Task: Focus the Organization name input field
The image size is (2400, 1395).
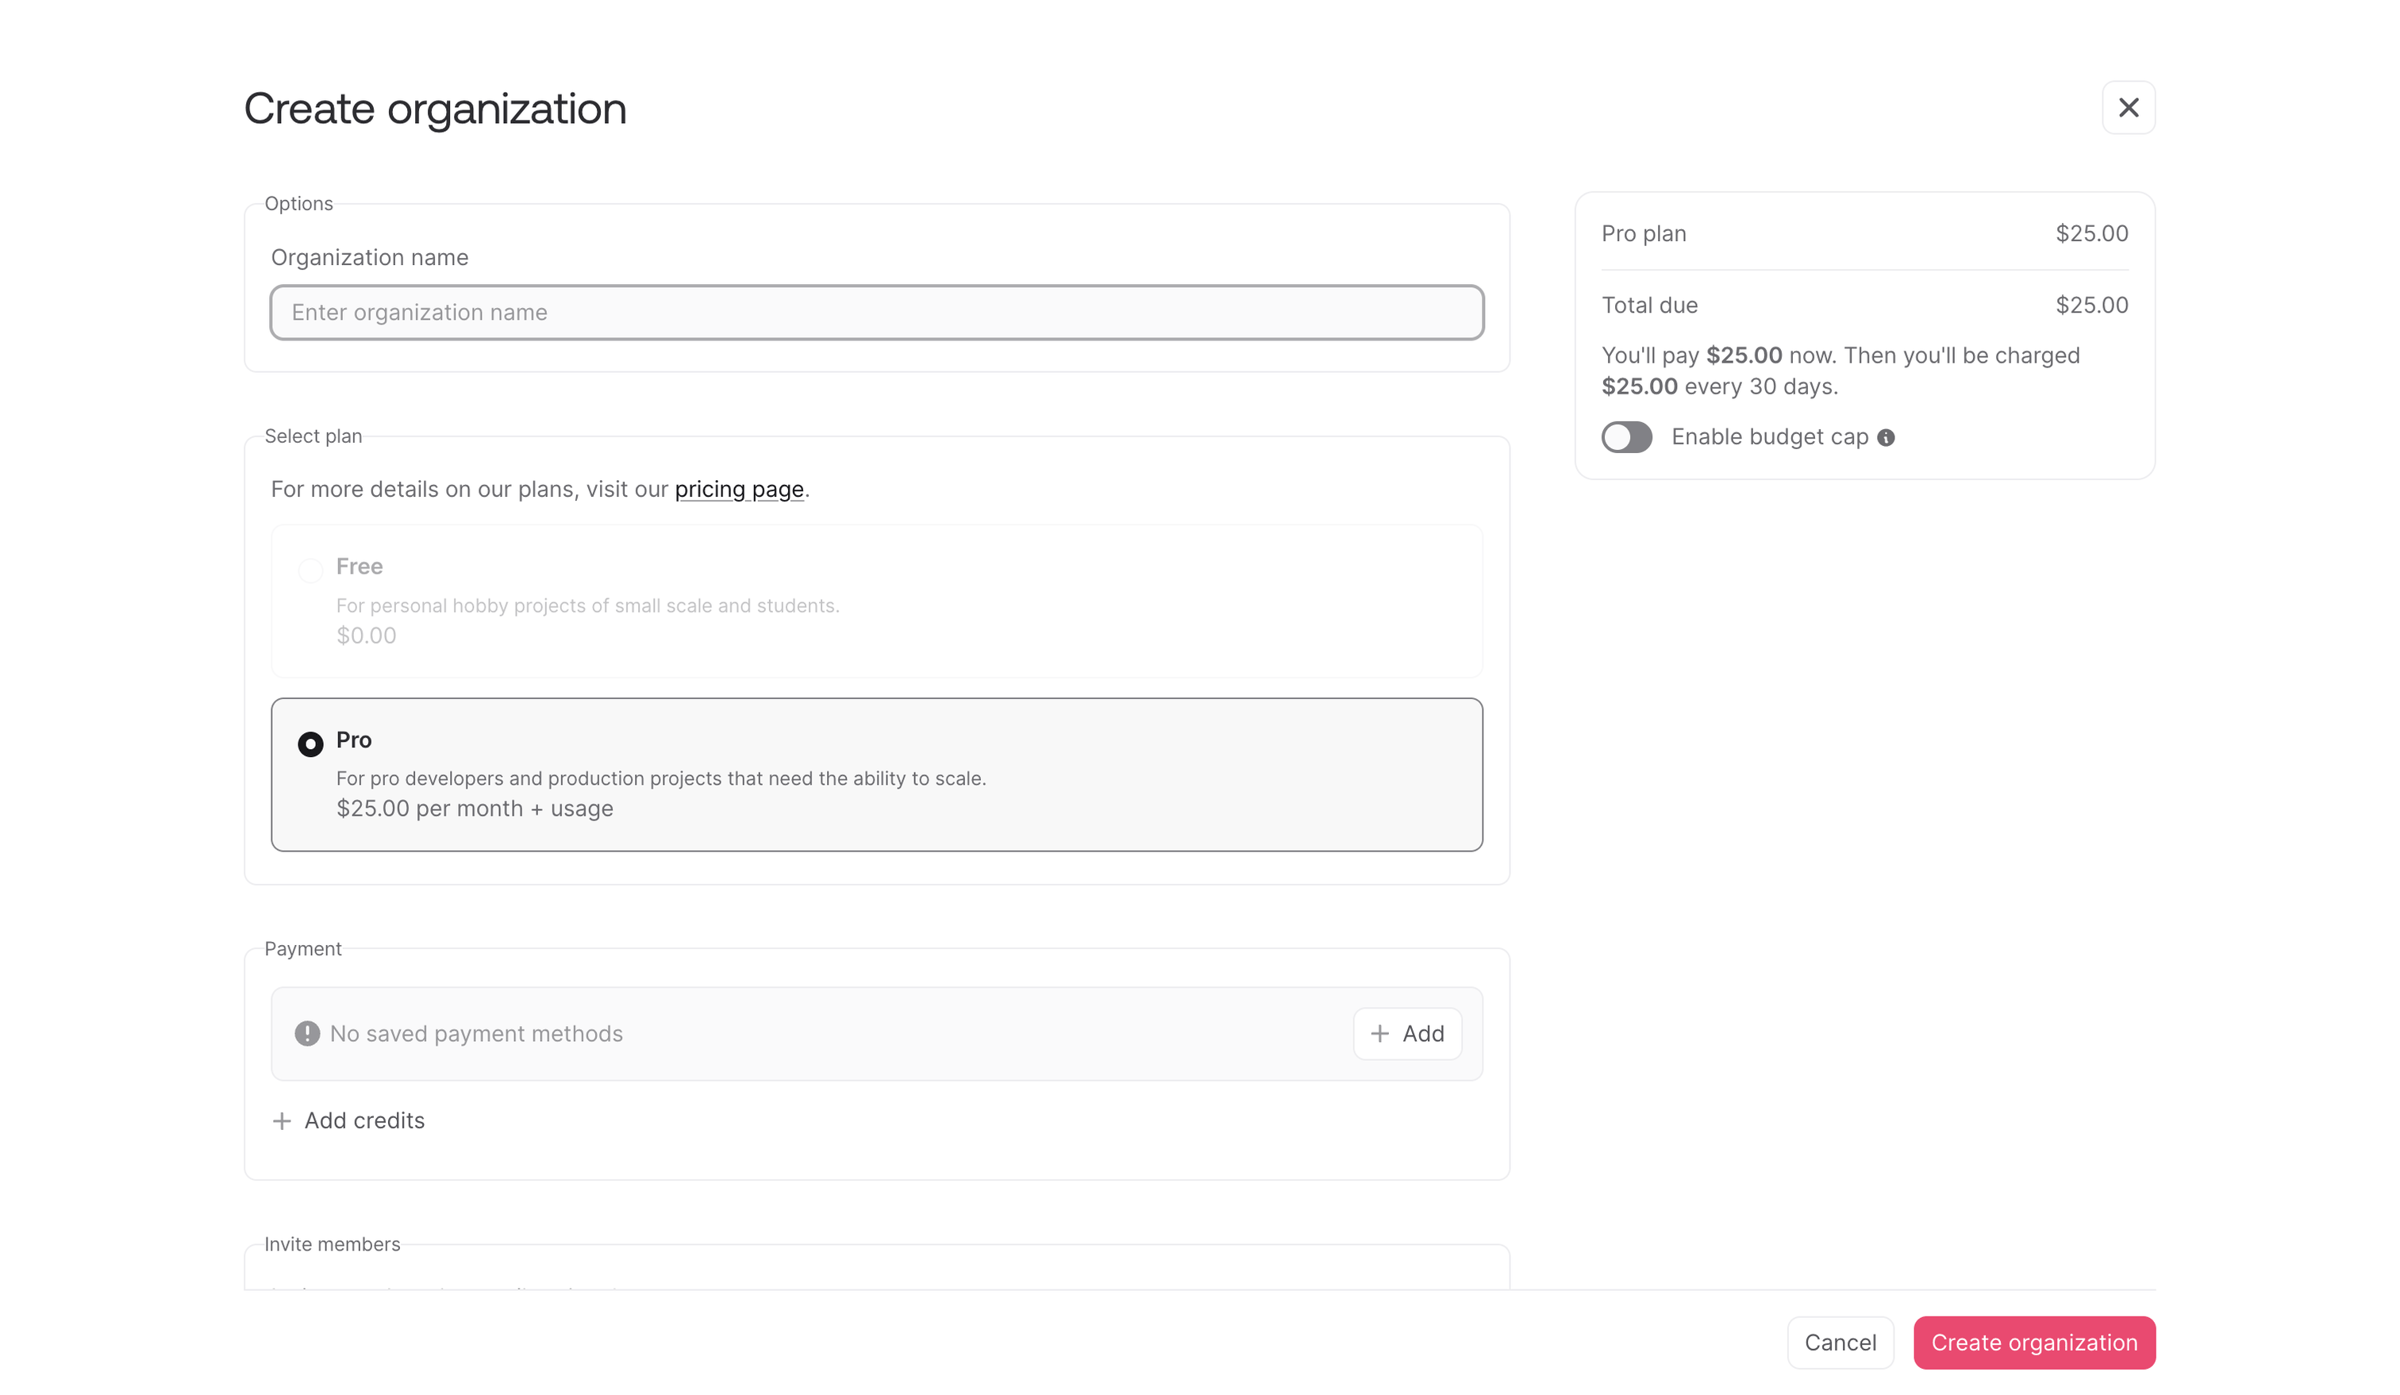Action: point(876,312)
